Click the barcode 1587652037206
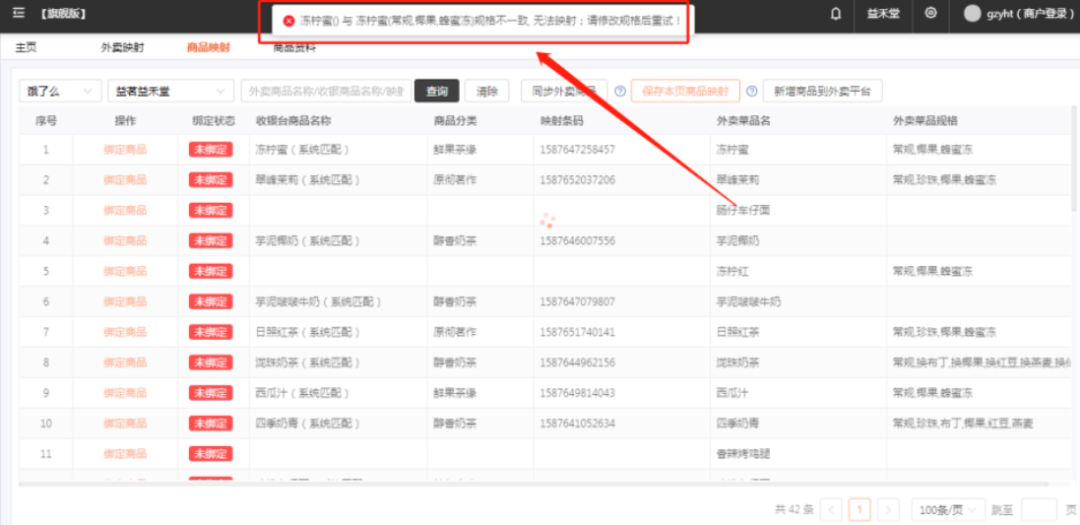Viewport: 1080px width, 525px height. [578, 180]
